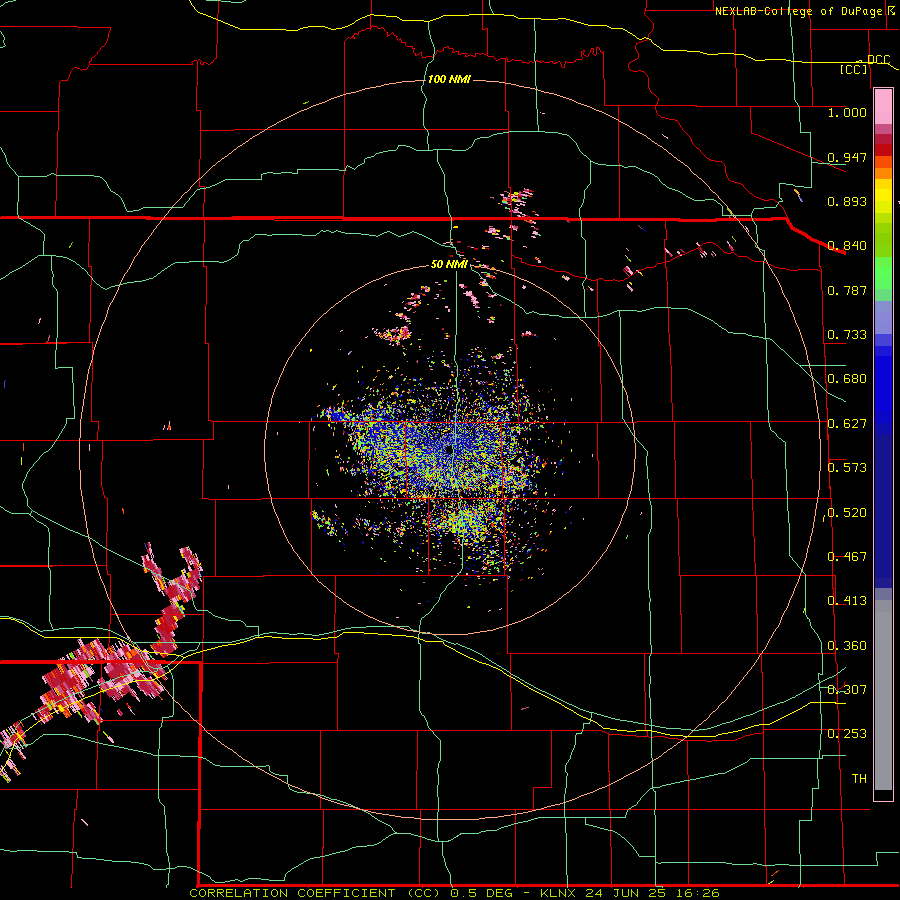Screen dimensions: 900x900
Task: Click the DCC label near top right
Action: pyautogui.click(x=878, y=60)
